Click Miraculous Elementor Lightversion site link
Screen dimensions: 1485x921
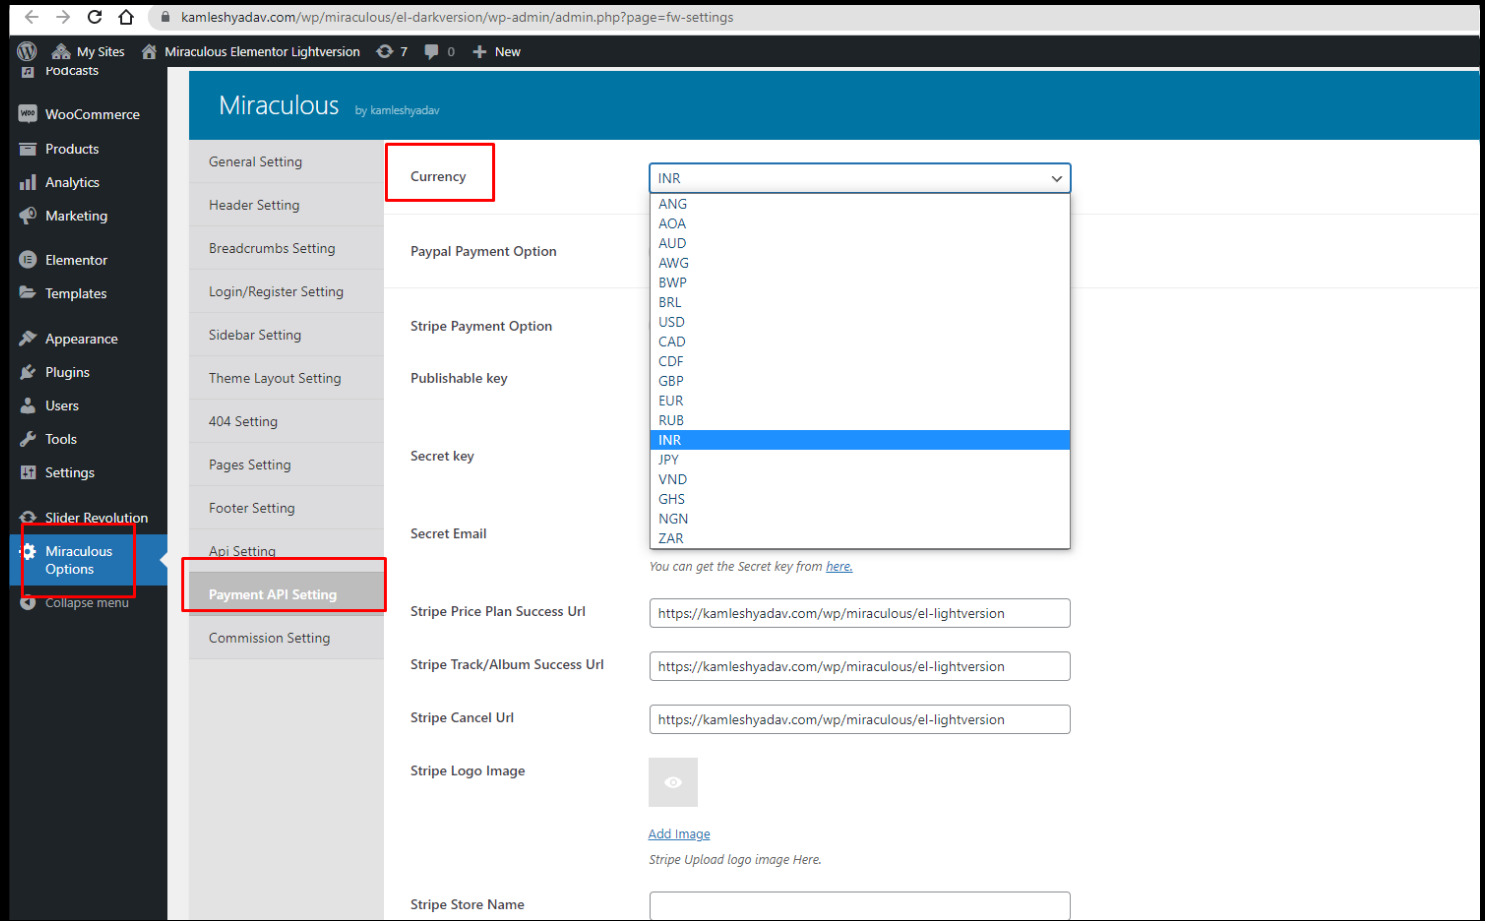(x=251, y=51)
